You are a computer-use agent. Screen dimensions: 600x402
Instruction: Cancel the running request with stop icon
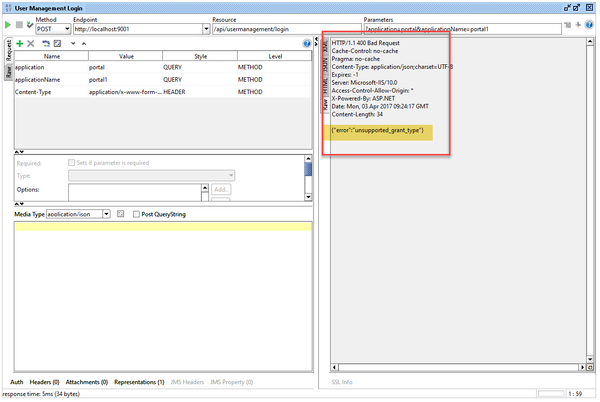19,28
